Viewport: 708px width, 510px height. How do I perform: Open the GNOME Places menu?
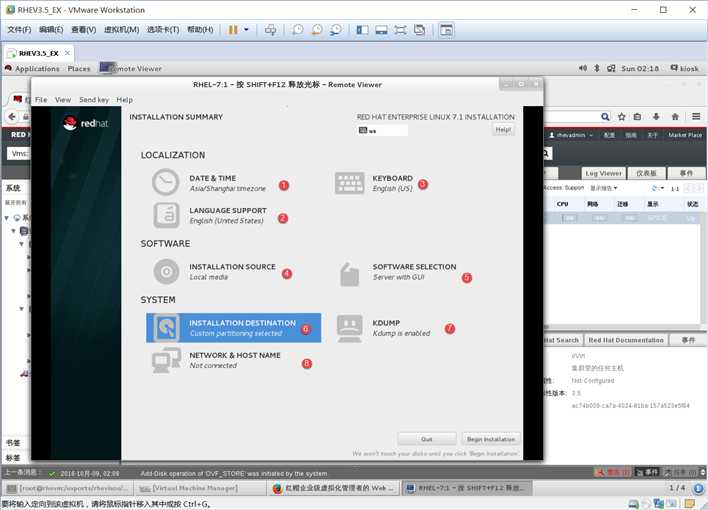coord(79,69)
